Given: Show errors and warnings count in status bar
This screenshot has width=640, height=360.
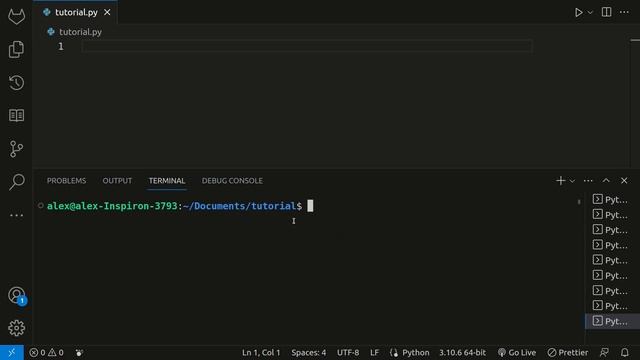Looking at the screenshot, I should (x=46, y=352).
